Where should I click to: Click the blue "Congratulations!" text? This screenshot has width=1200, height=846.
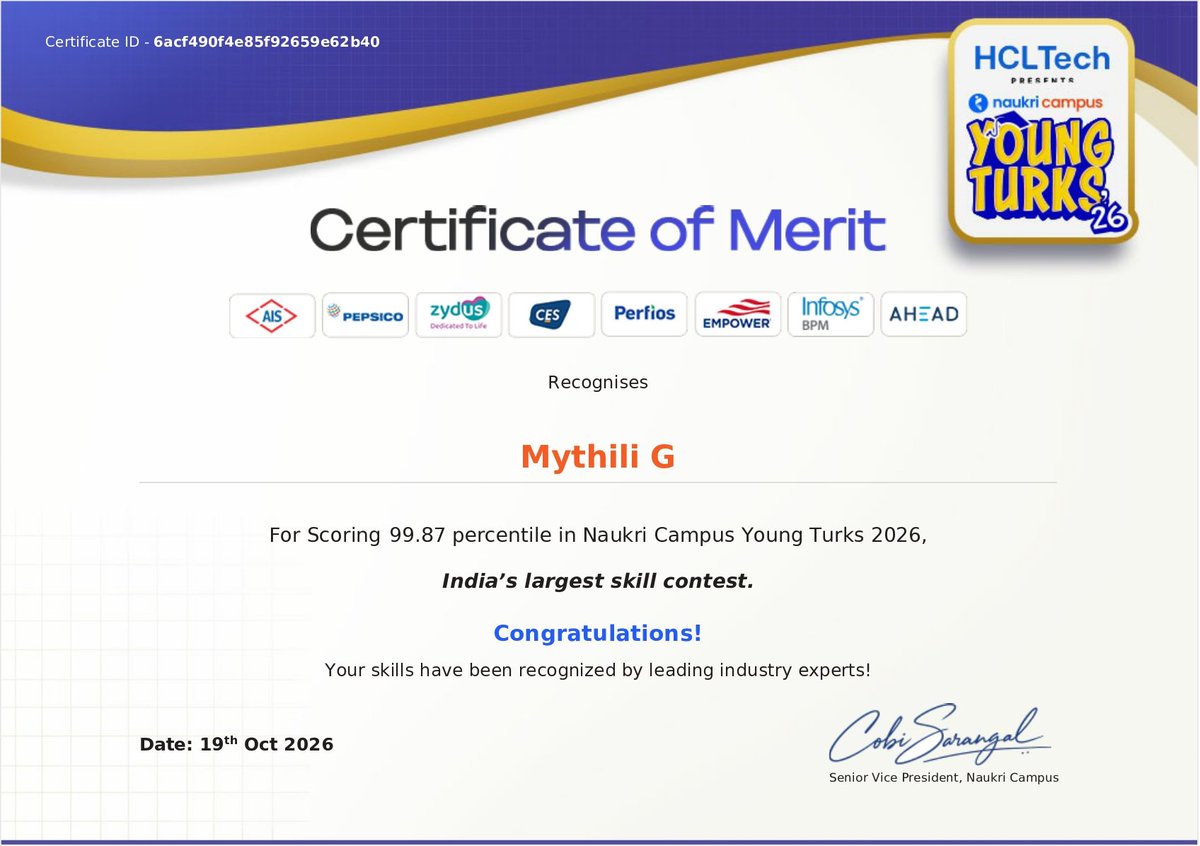coord(598,633)
